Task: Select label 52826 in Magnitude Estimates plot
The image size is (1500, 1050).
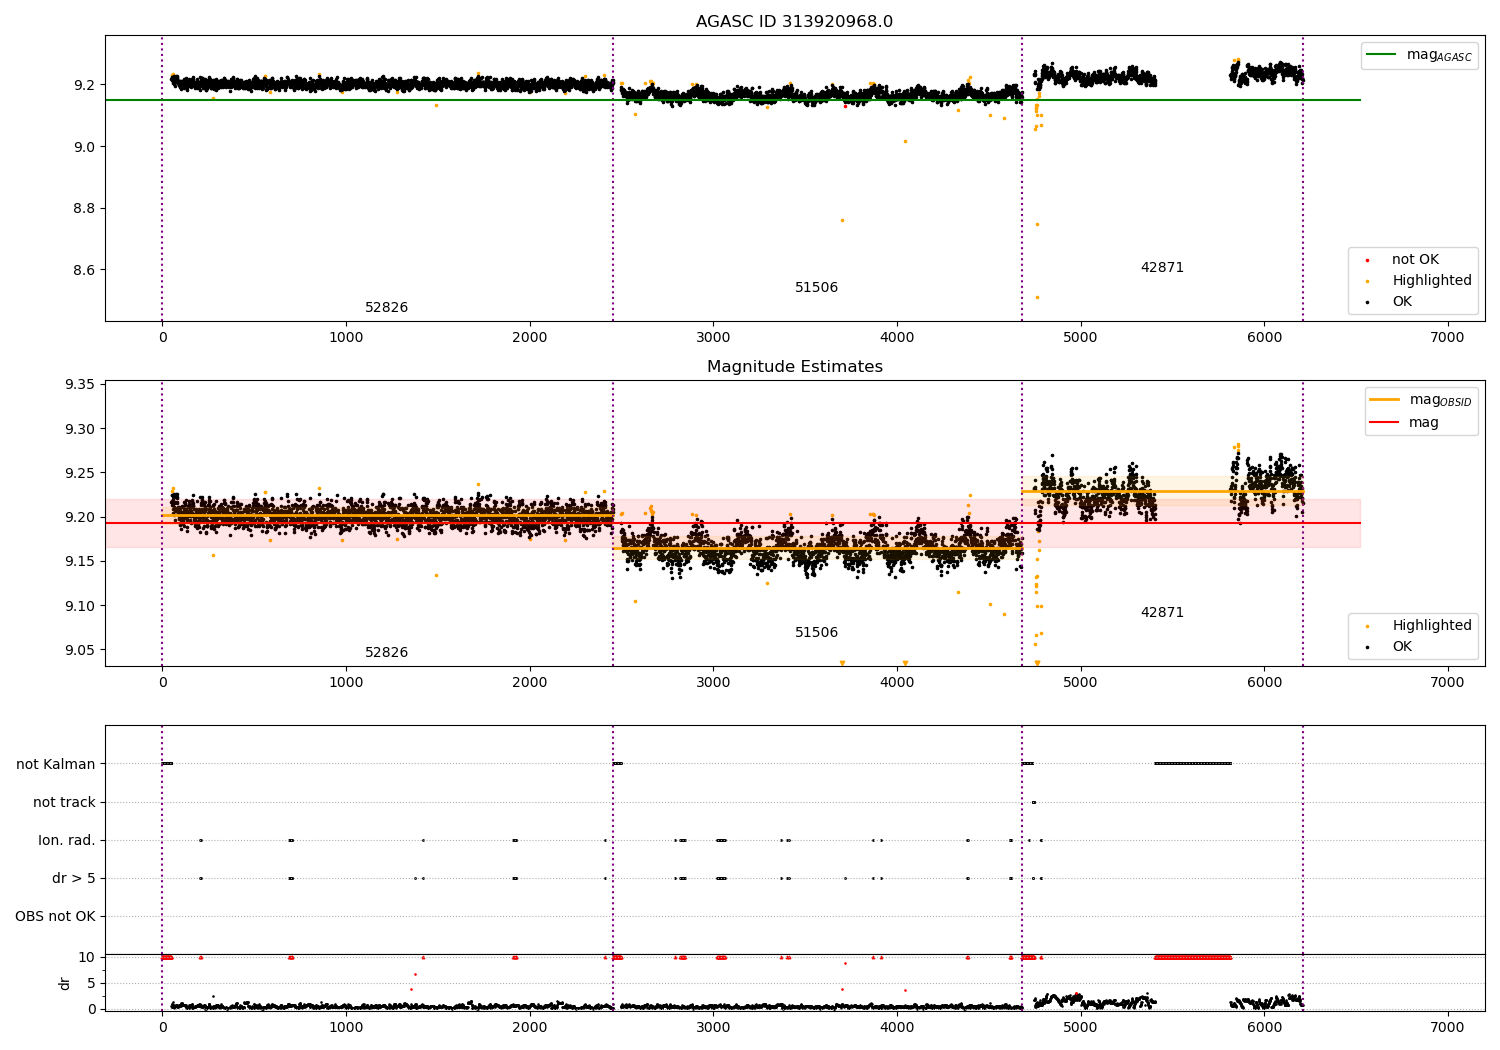Action: (386, 653)
